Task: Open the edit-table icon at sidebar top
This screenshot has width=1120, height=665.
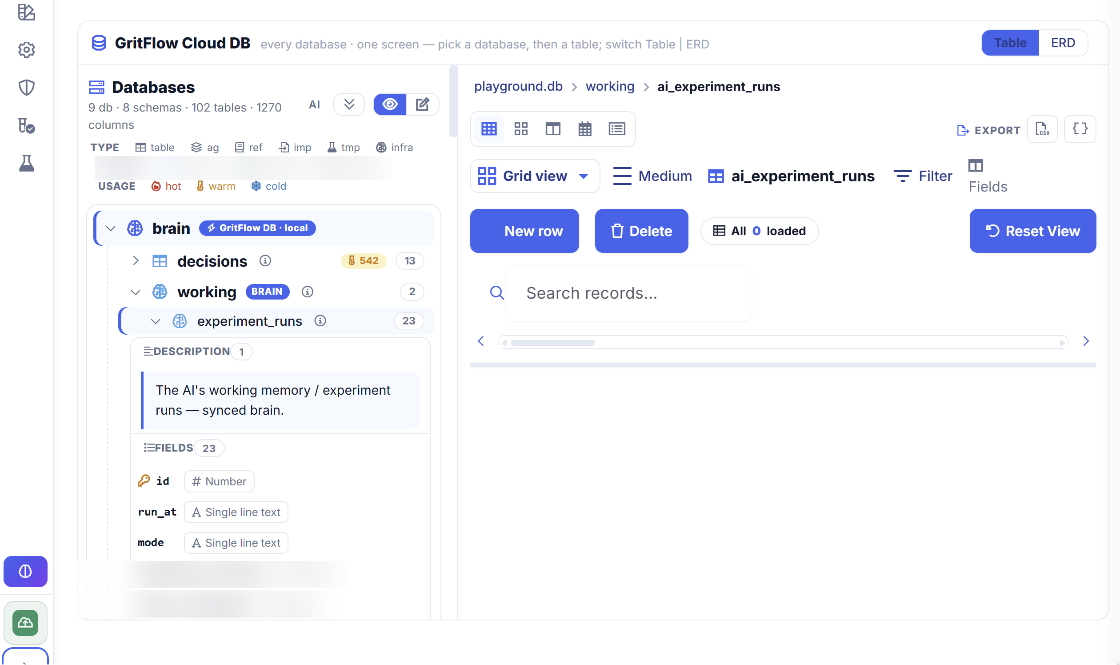Action: [x=26, y=12]
